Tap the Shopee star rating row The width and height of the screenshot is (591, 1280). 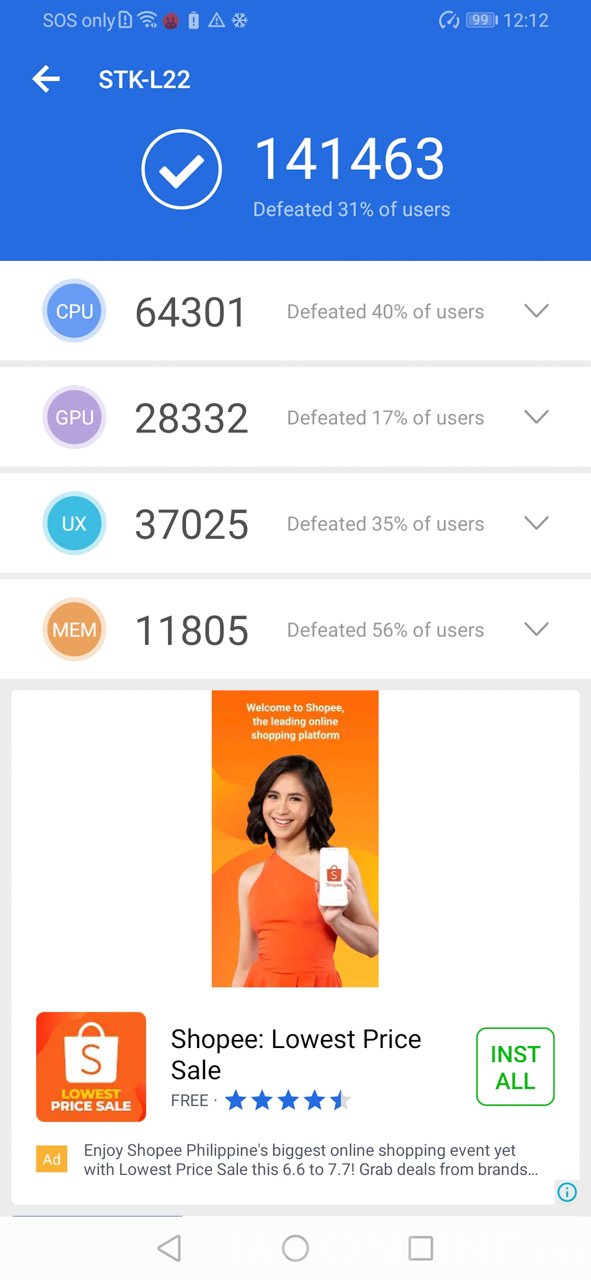pyautogui.click(x=288, y=1101)
